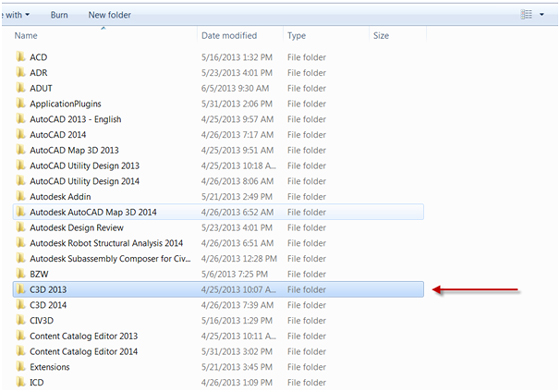Select AutoCAD Utility Design 2014 name

[84, 181]
